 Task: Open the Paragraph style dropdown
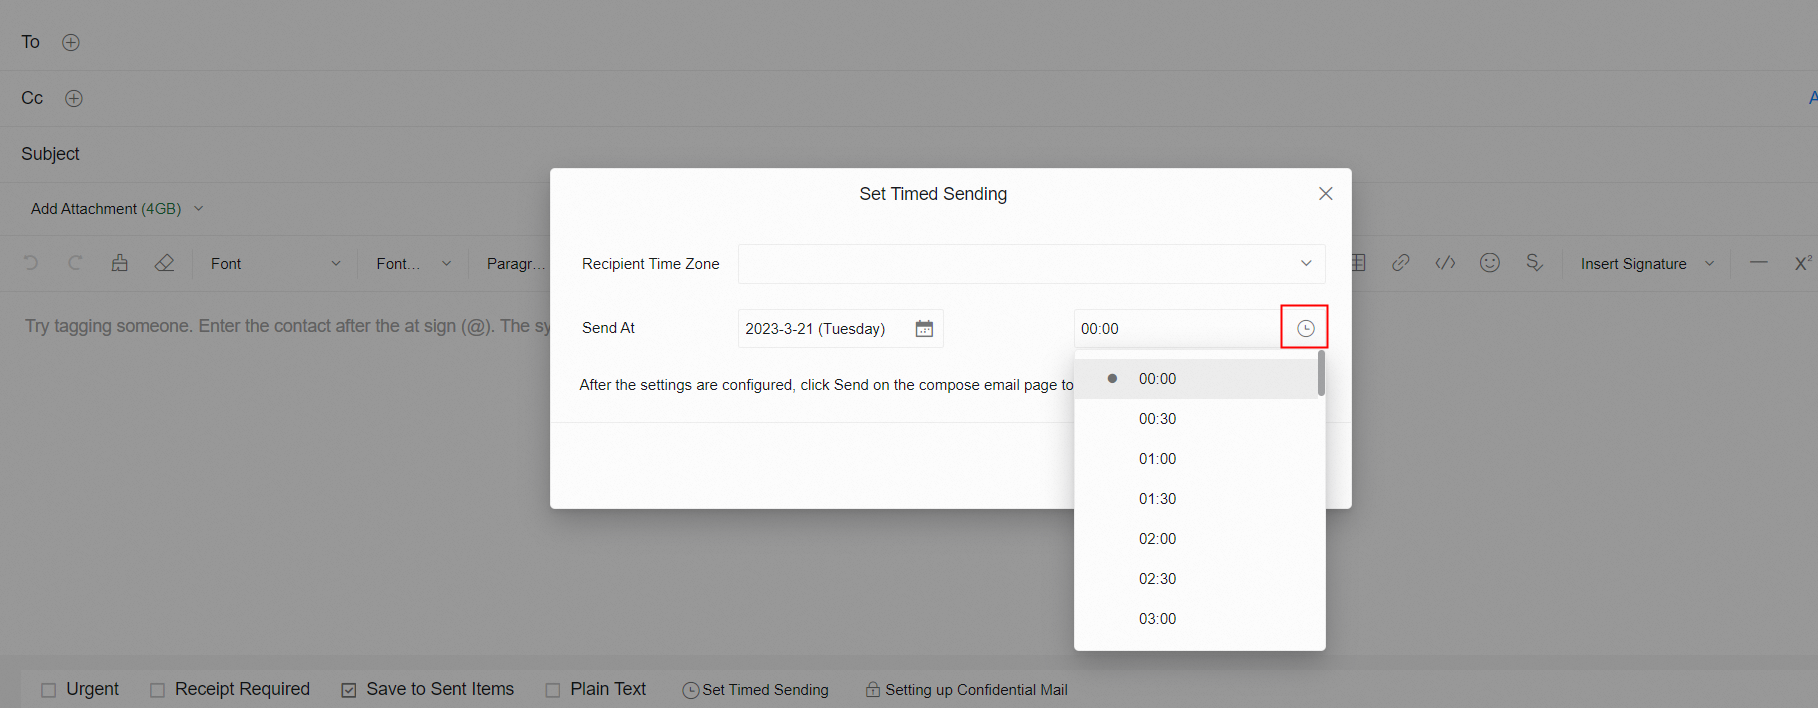515,264
